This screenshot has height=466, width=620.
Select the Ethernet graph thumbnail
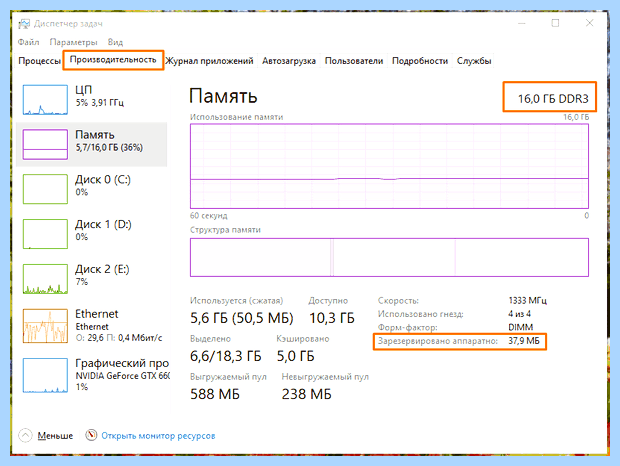click(45, 326)
